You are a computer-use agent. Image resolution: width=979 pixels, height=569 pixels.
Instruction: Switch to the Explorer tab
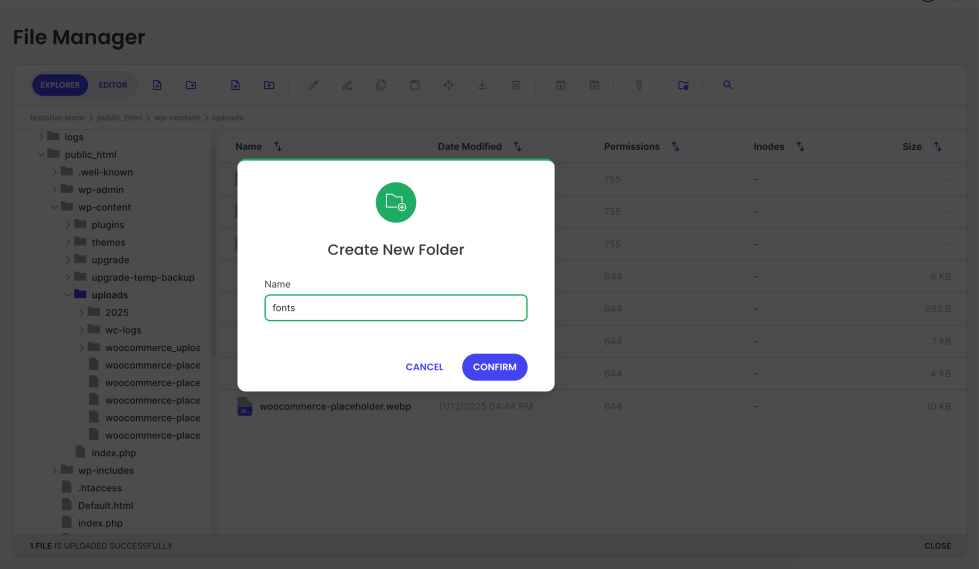point(60,85)
